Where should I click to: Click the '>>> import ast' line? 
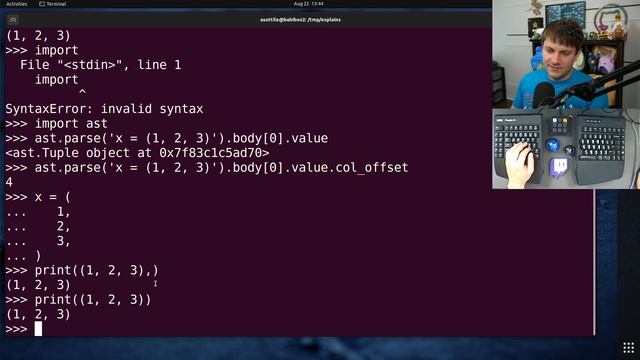pyautogui.click(x=56, y=124)
